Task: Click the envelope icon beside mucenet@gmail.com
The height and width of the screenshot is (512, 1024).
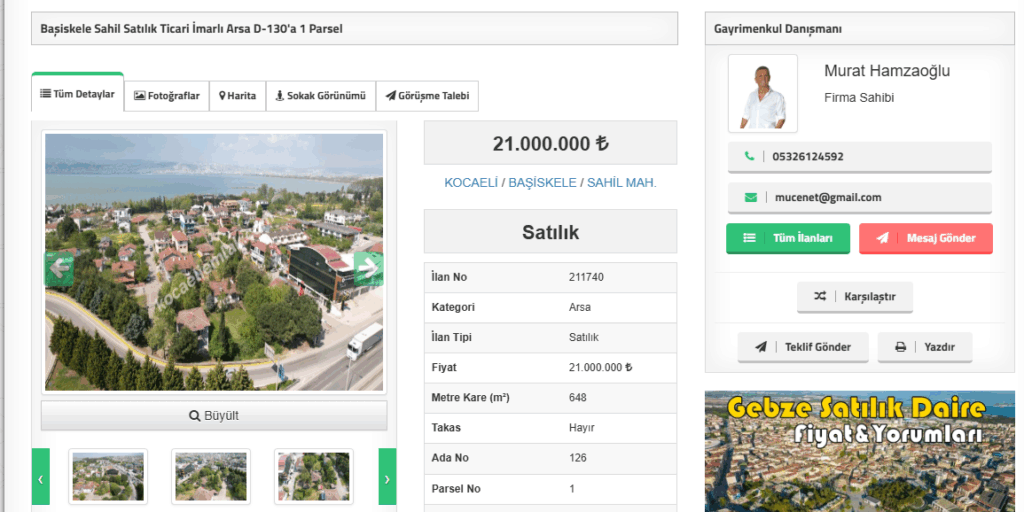Action: (750, 198)
